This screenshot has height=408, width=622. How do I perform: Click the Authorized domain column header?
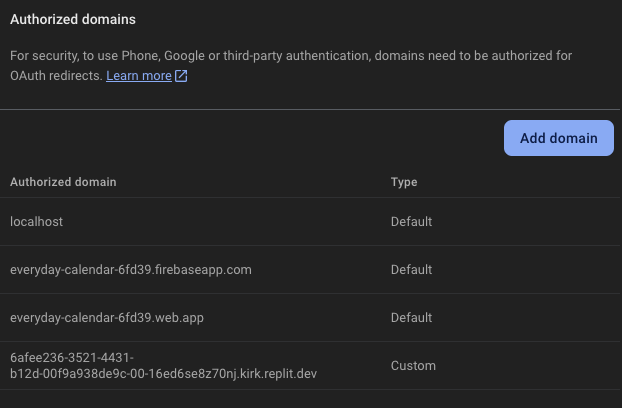tap(63, 182)
